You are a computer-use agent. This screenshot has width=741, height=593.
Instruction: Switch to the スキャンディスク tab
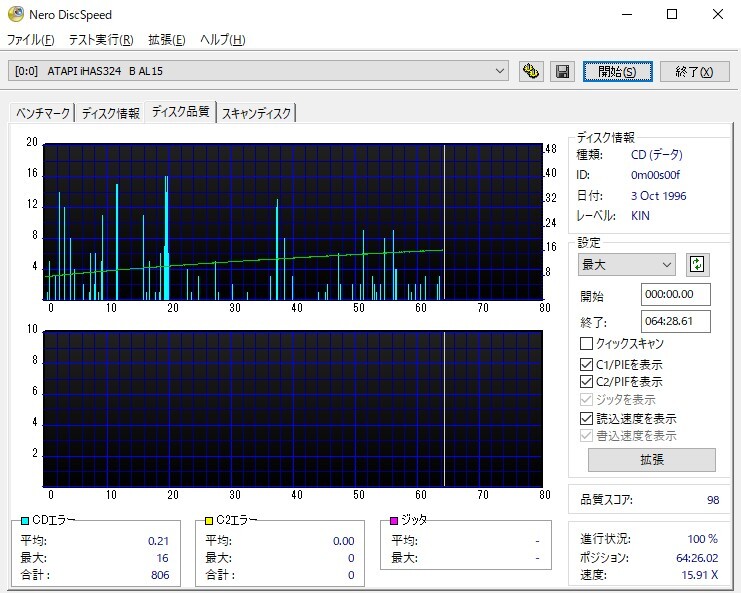click(257, 113)
